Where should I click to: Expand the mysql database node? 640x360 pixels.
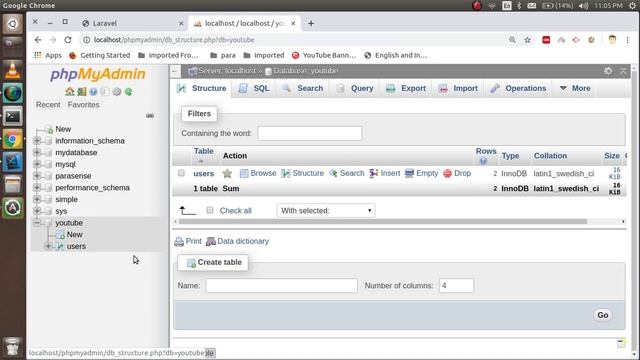(37, 164)
